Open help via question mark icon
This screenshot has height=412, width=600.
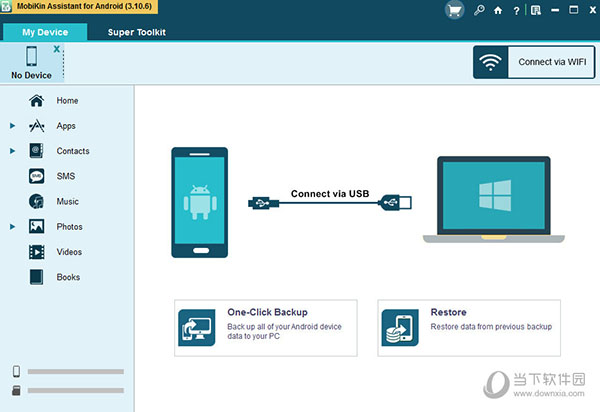516,11
